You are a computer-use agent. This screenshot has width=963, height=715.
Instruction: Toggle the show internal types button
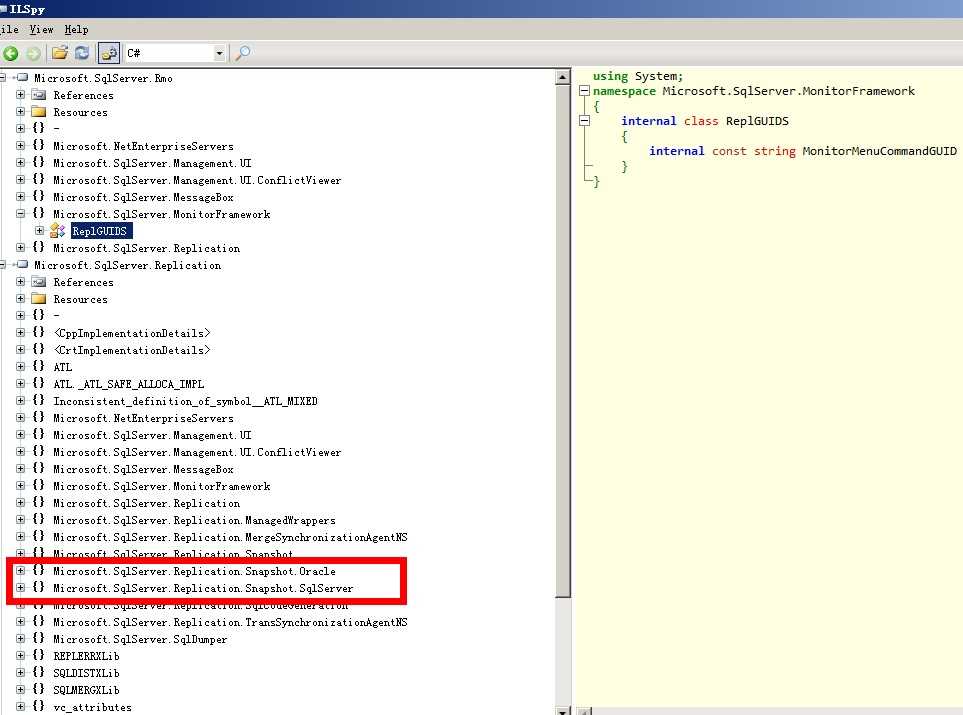[x=109, y=53]
